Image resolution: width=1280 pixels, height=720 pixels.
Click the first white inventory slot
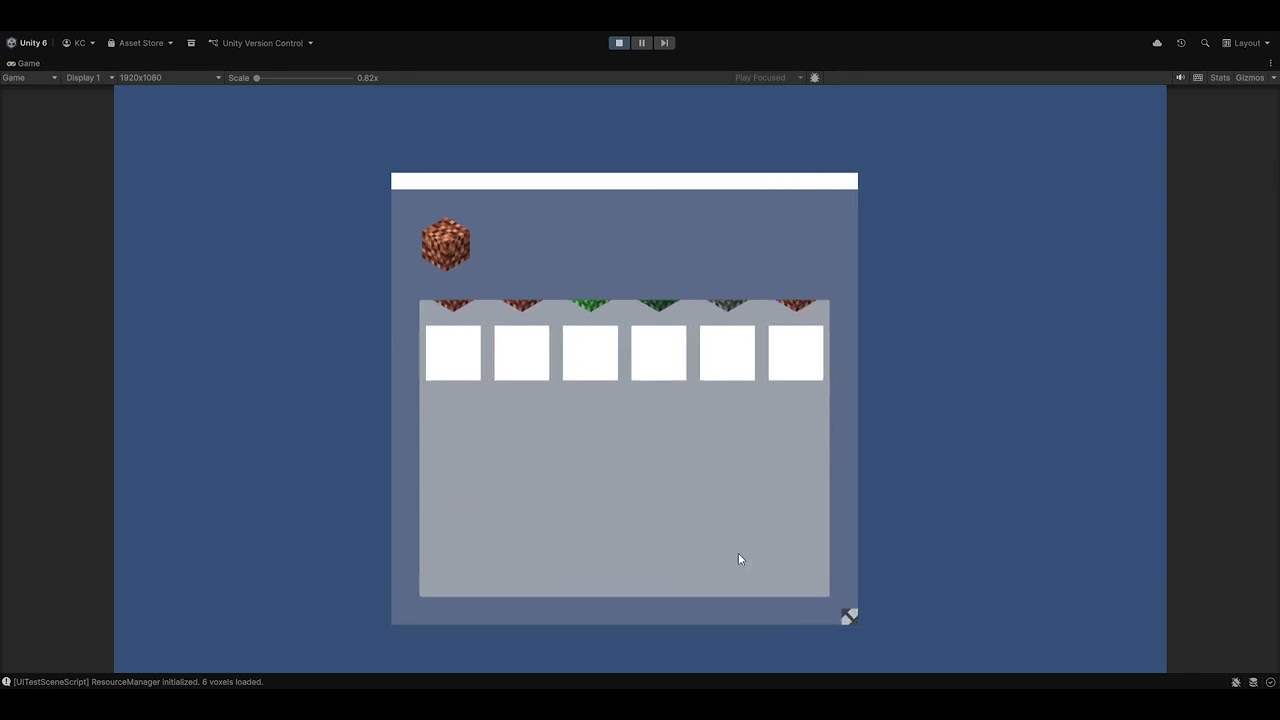(453, 353)
